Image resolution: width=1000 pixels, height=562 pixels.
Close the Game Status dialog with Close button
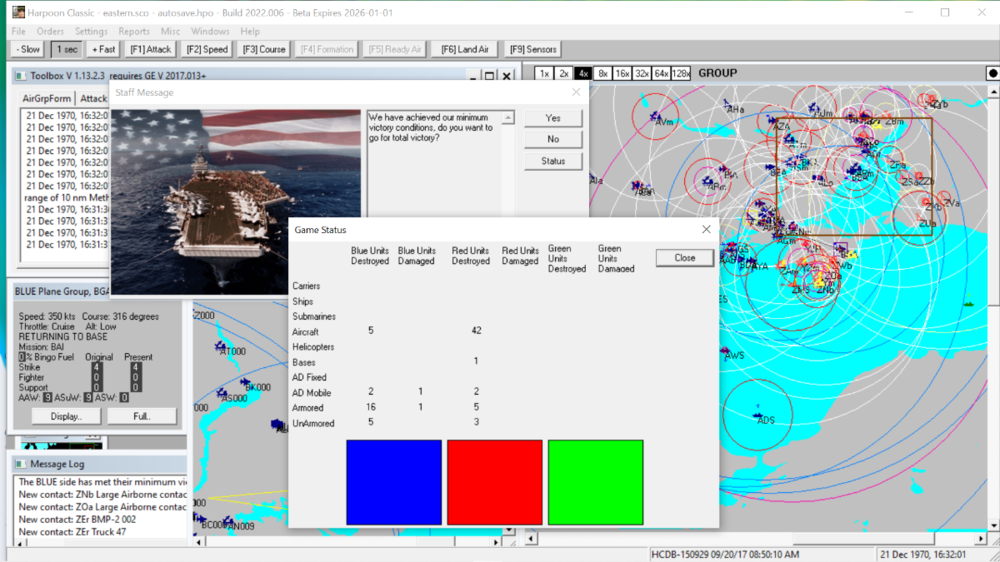click(x=684, y=258)
